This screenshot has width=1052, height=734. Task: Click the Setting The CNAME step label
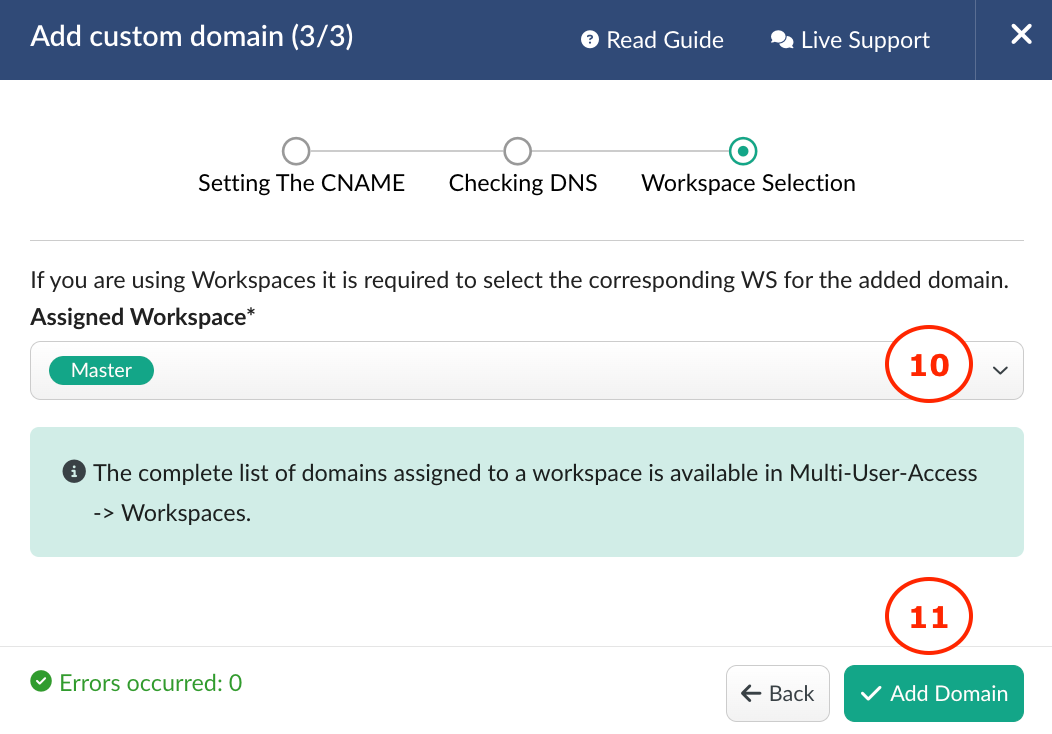[x=301, y=183]
